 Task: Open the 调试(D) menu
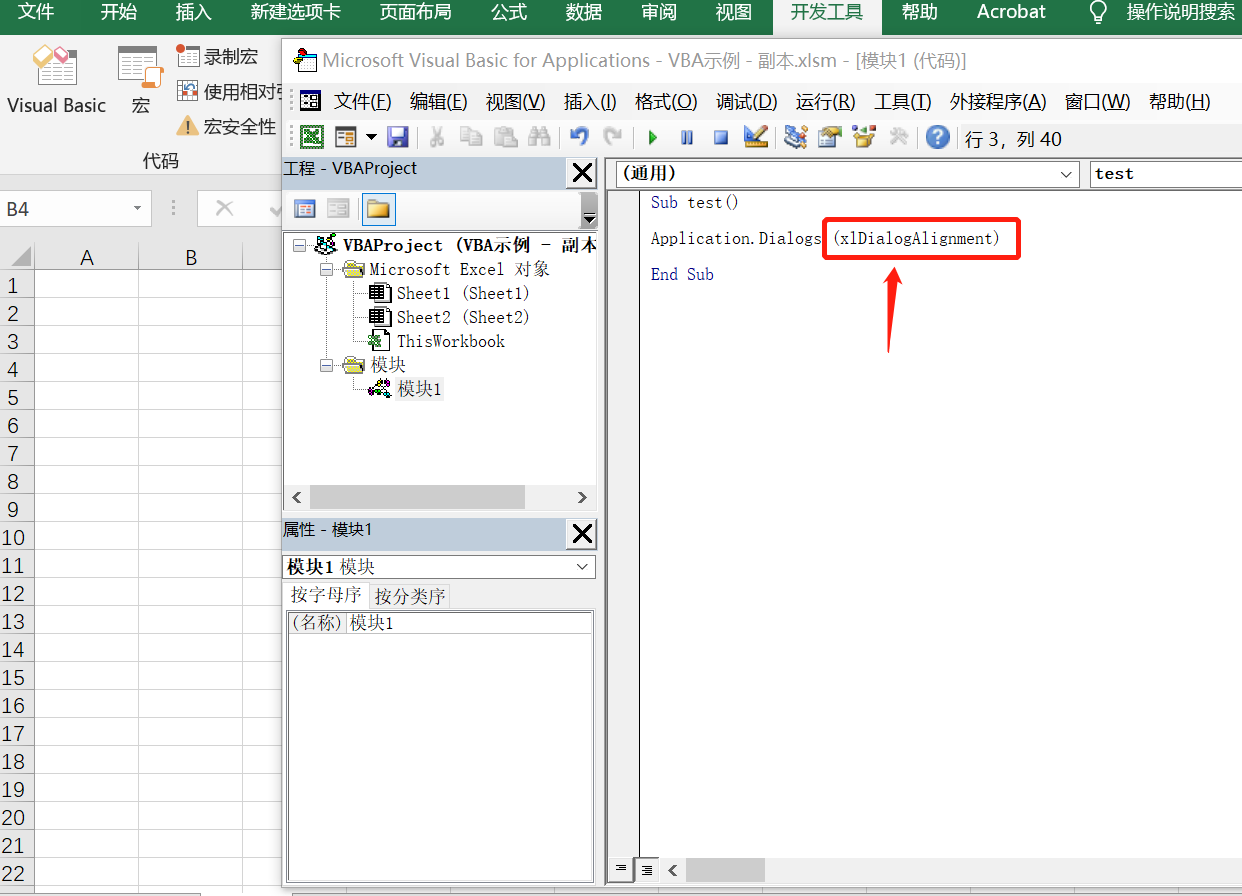746,102
